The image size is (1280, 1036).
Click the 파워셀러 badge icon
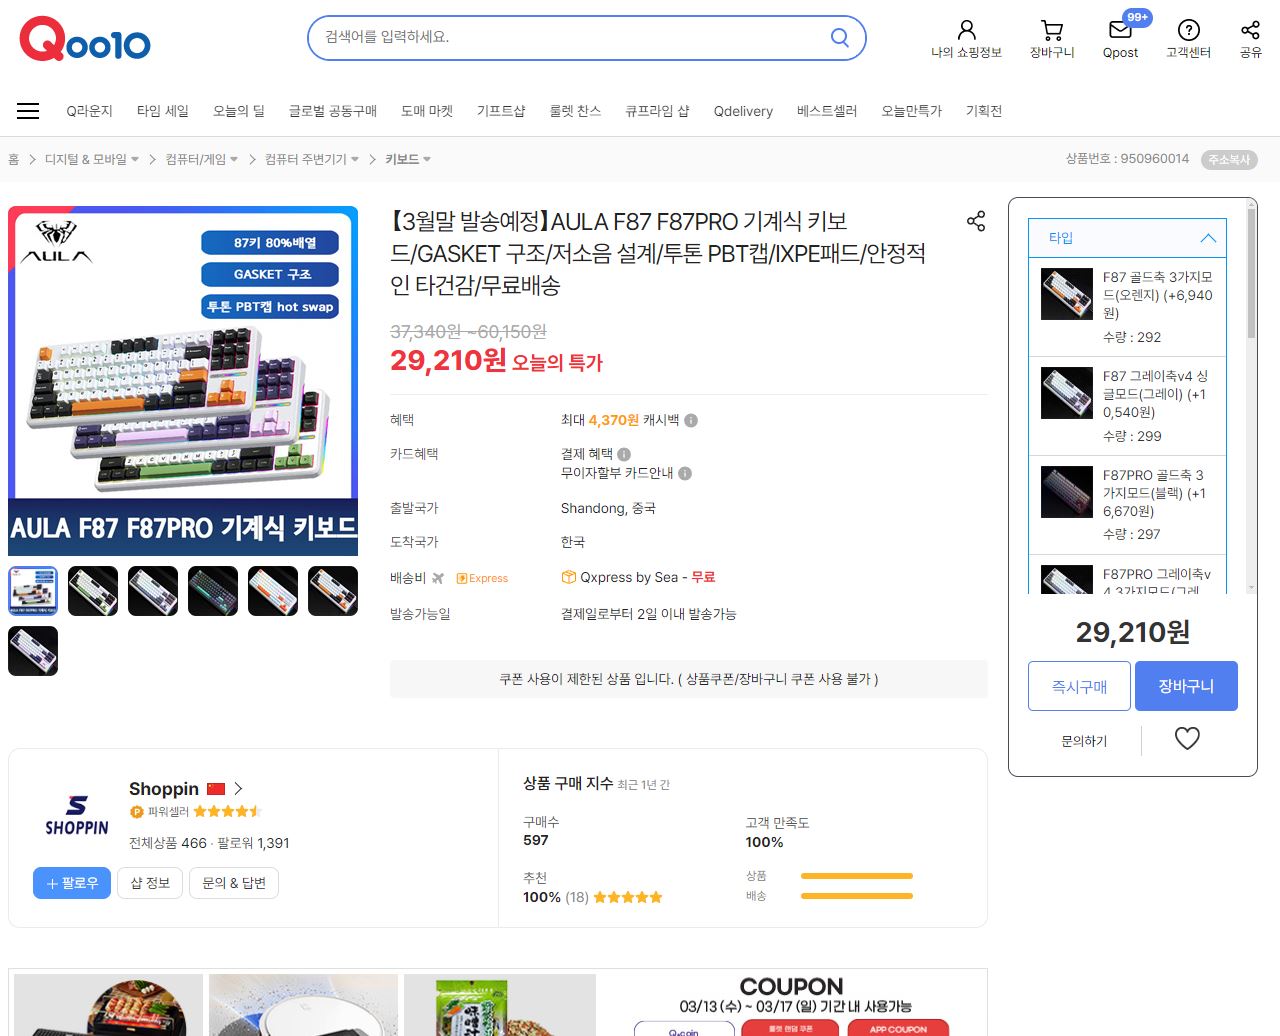pos(136,812)
